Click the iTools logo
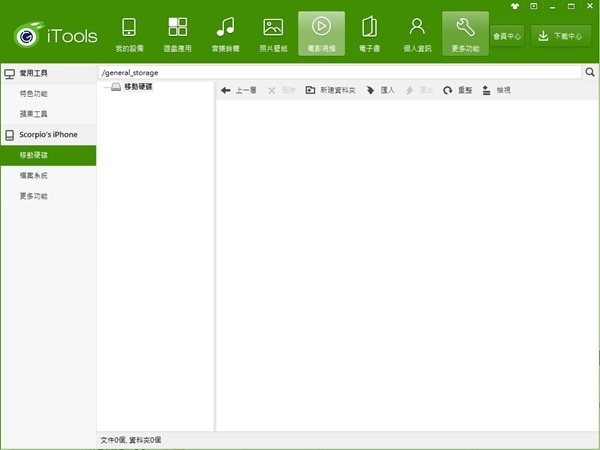 click(x=55, y=36)
